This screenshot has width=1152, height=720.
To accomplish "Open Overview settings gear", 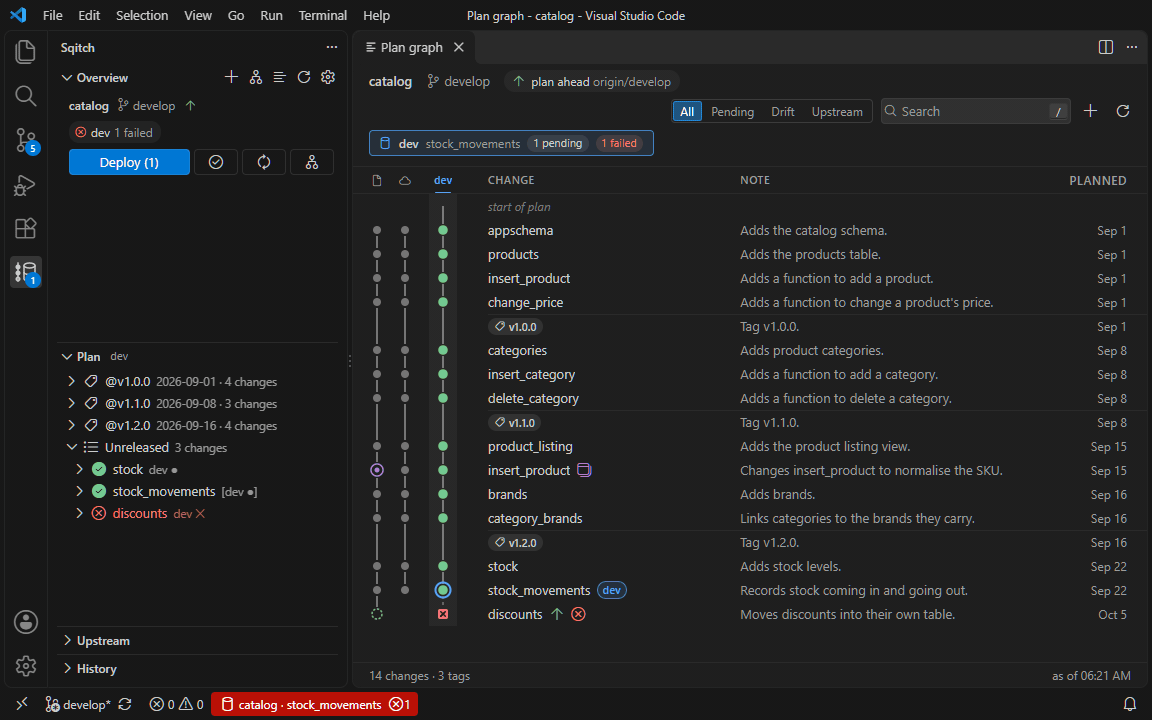I will [328, 77].
